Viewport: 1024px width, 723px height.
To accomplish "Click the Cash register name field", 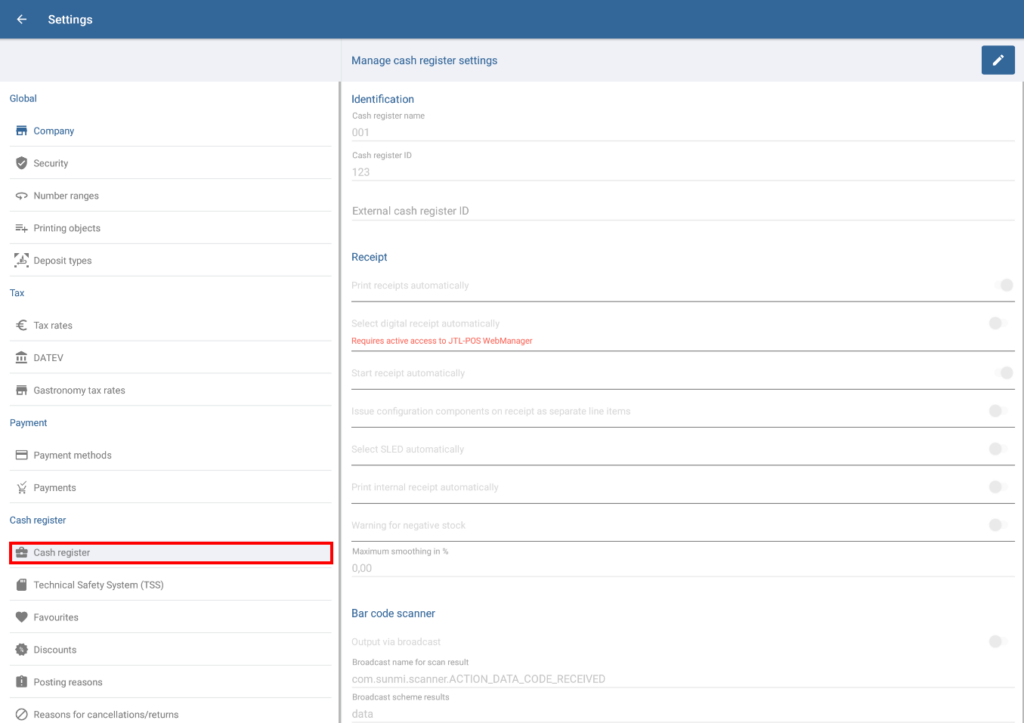I will [682, 131].
